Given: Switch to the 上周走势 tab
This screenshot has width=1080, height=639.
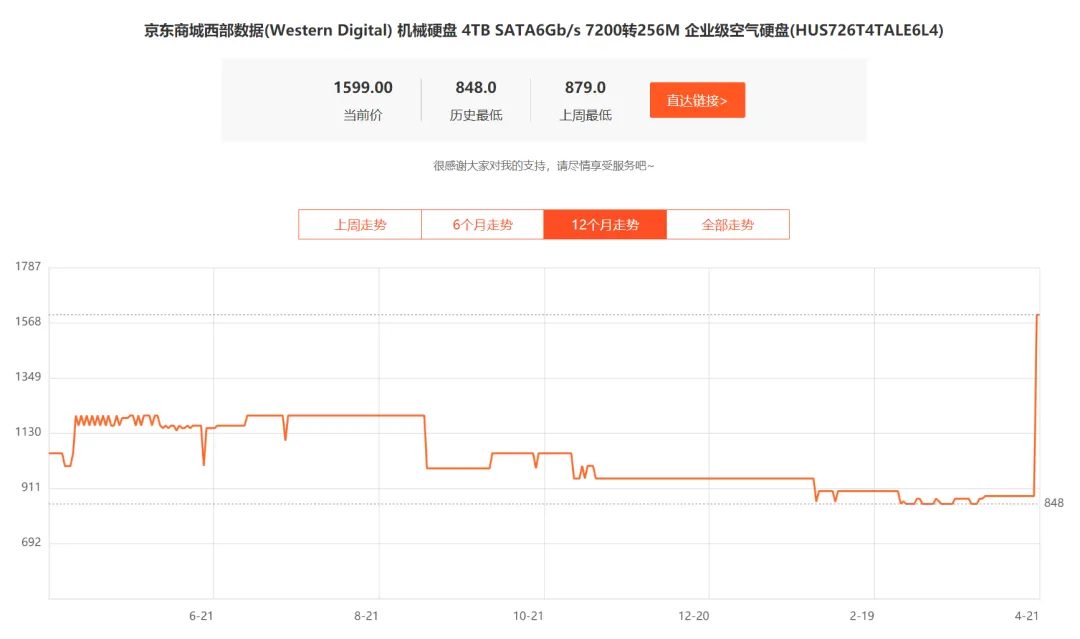Looking at the screenshot, I should 359,223.
